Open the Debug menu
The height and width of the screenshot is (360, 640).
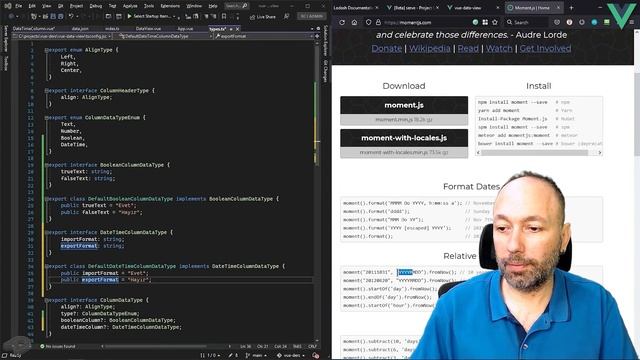[x=96, y=6]
